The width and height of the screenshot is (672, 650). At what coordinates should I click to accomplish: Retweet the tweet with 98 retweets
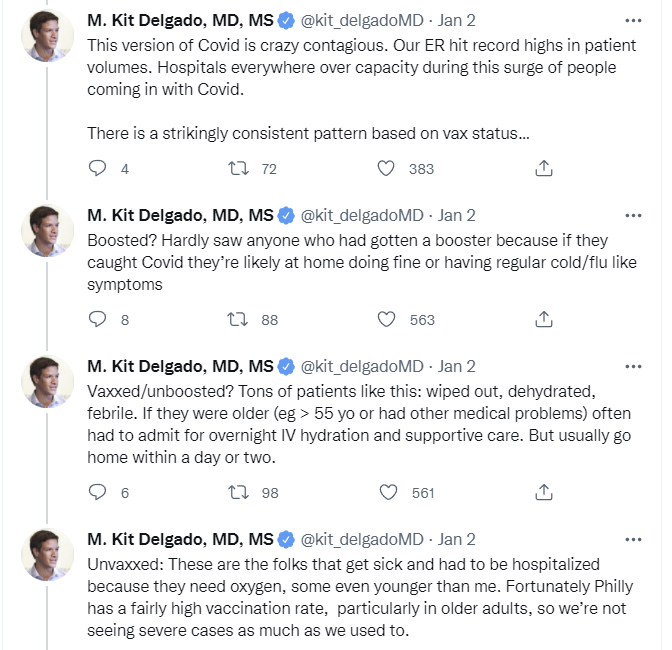point(238,492)
